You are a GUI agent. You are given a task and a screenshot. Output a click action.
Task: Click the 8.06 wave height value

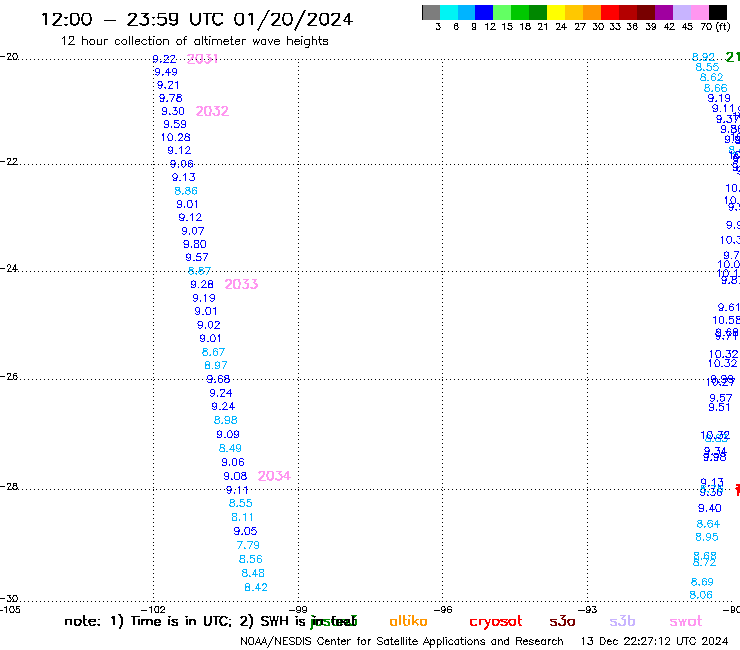pos(701,595)
